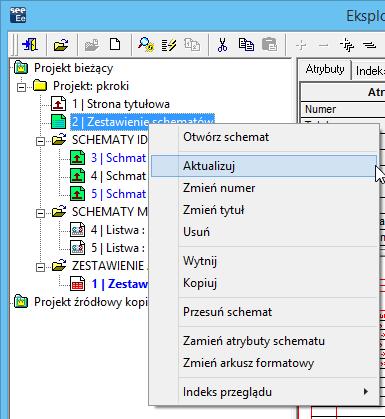
Task: Select the SCHEMATY ID folder label
Action: click(x=110, y=140)
